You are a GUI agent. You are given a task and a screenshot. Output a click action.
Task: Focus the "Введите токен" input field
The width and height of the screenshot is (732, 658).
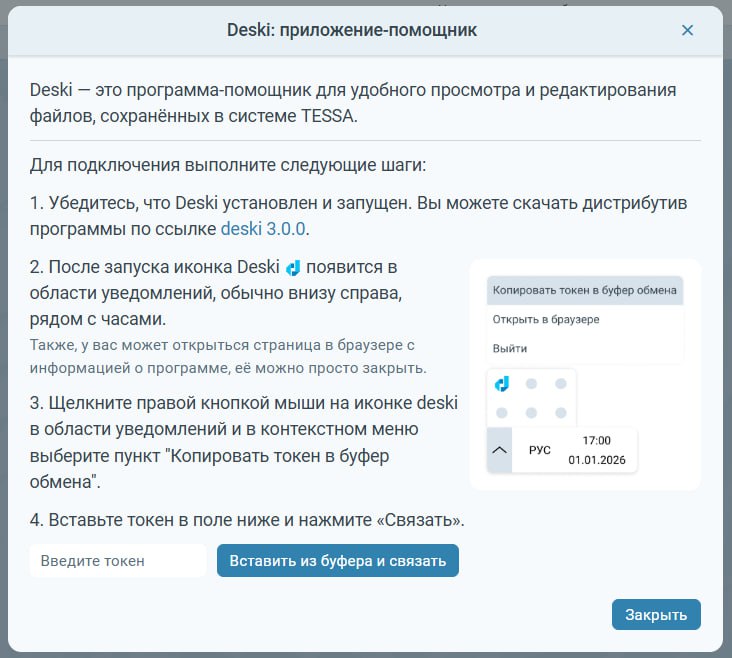[117, 561]
